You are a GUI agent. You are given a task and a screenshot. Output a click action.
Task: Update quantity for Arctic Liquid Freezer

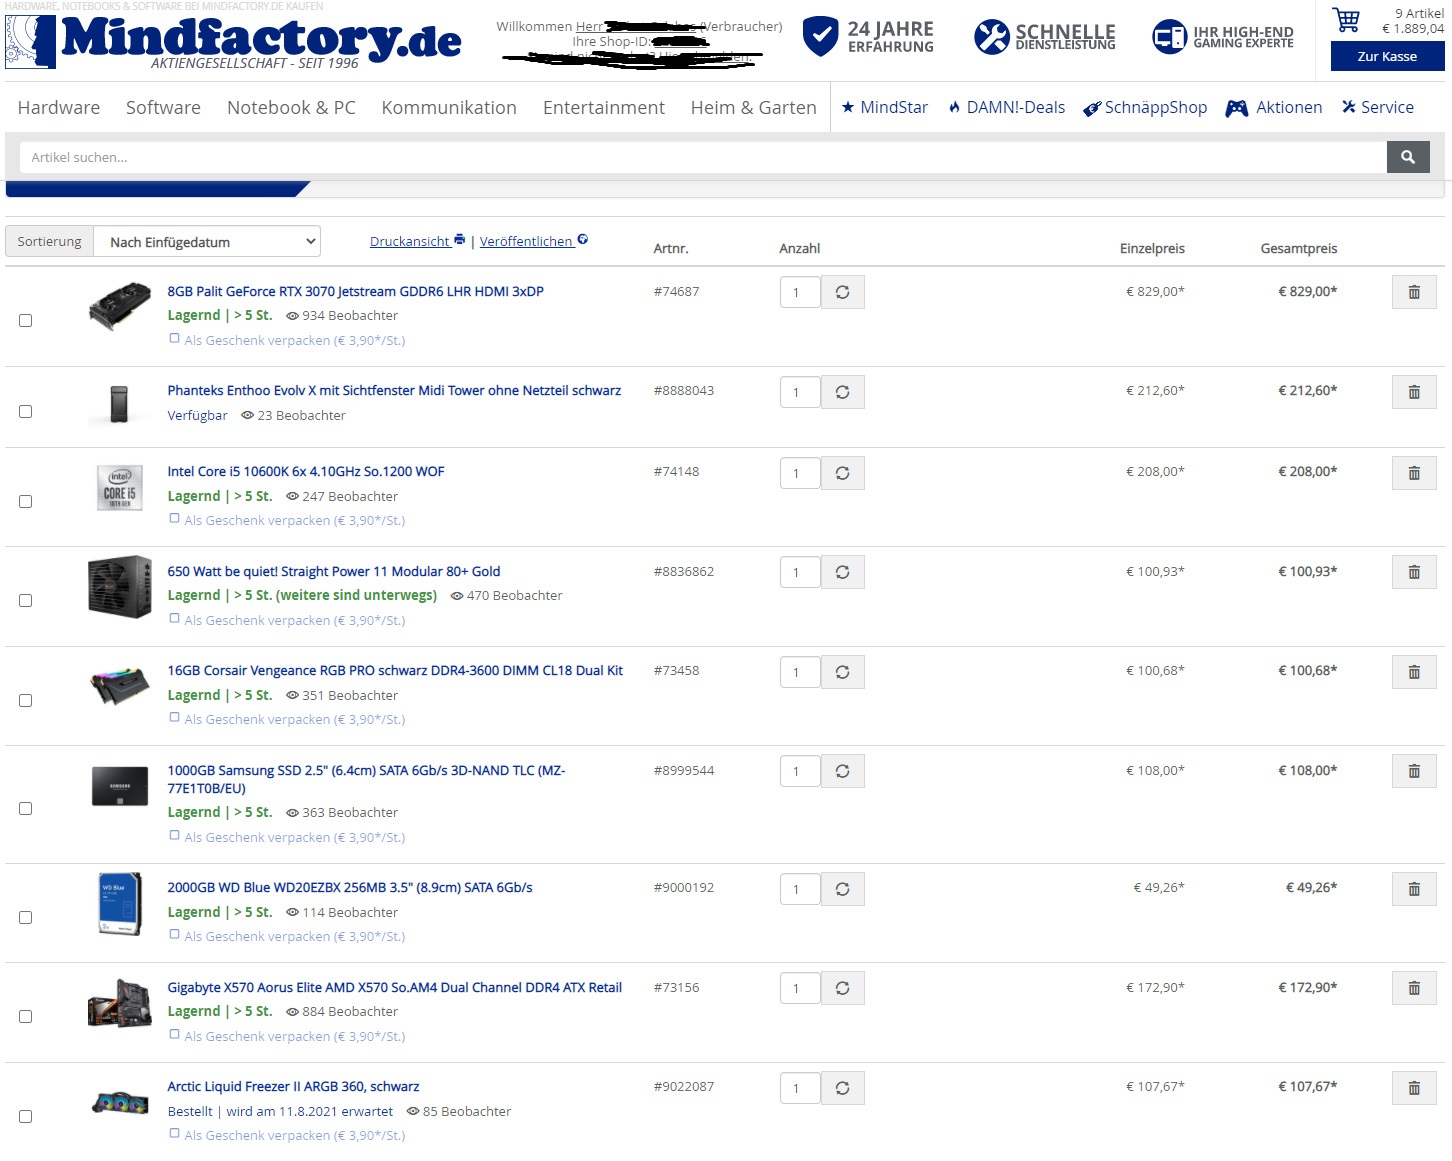(x=843, y=1088)
